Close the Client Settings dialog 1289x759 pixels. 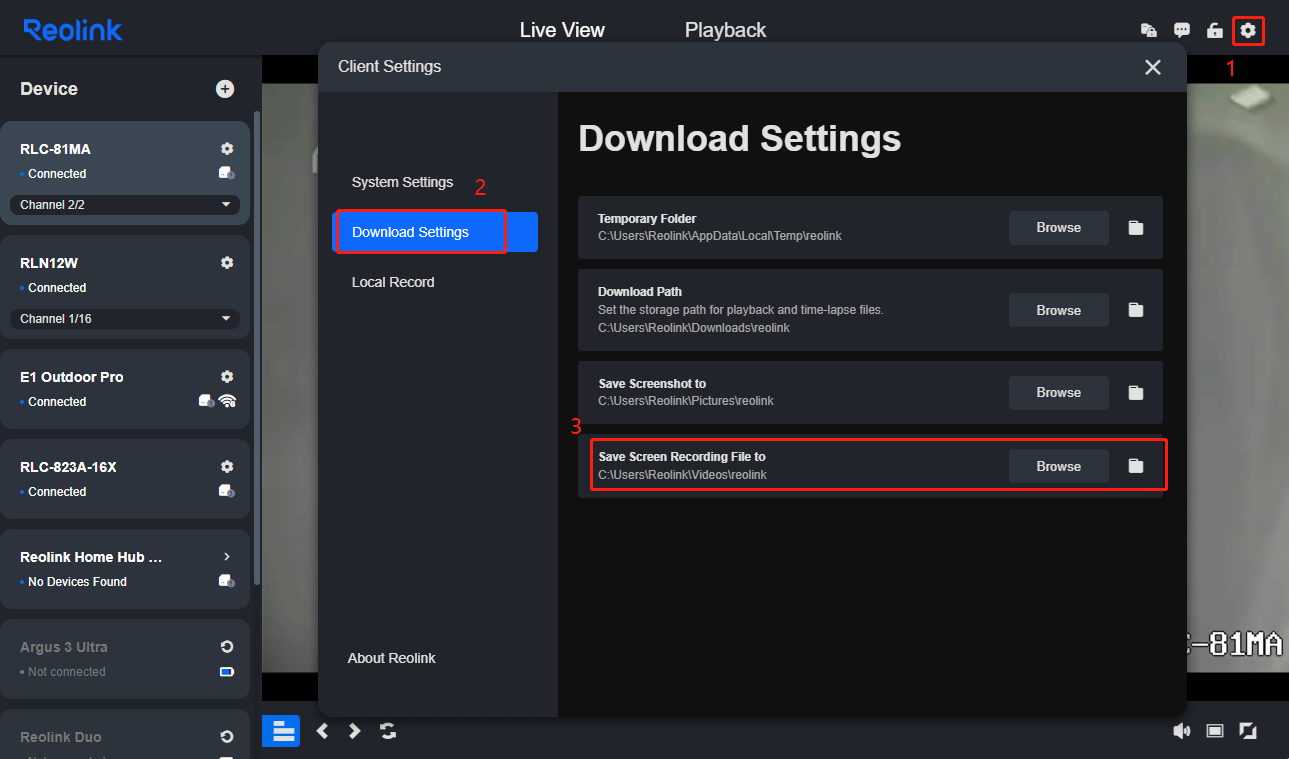click(1153, 67)
